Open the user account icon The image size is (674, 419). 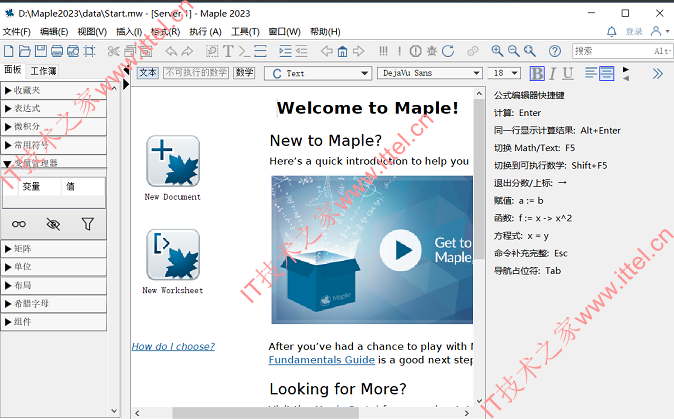pos(656,31)
